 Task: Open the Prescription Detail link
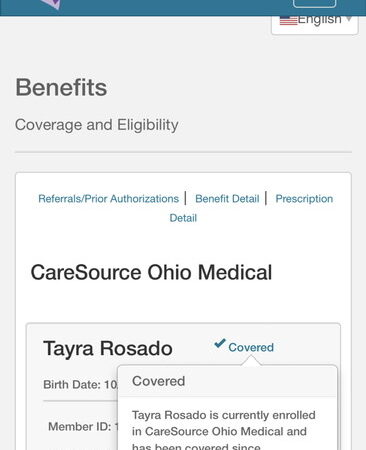[251, 208]
